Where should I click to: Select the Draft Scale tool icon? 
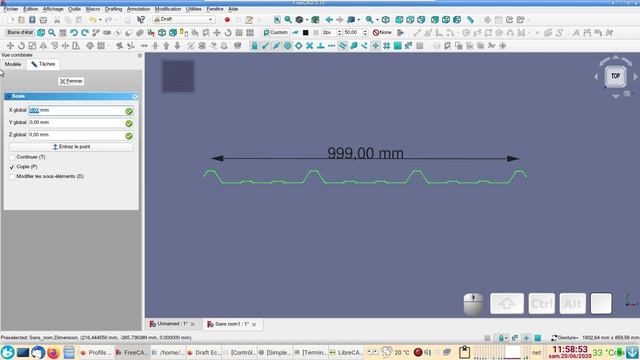[x=32, y=46]
